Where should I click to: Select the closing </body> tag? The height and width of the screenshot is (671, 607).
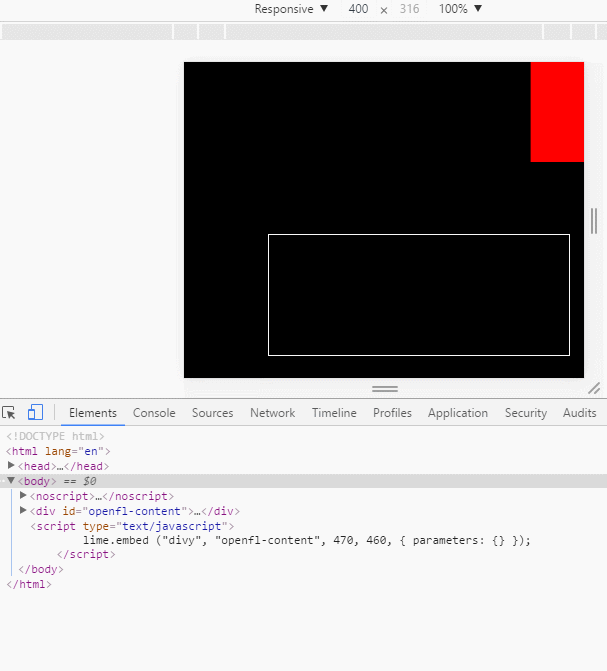coord(41,569)
